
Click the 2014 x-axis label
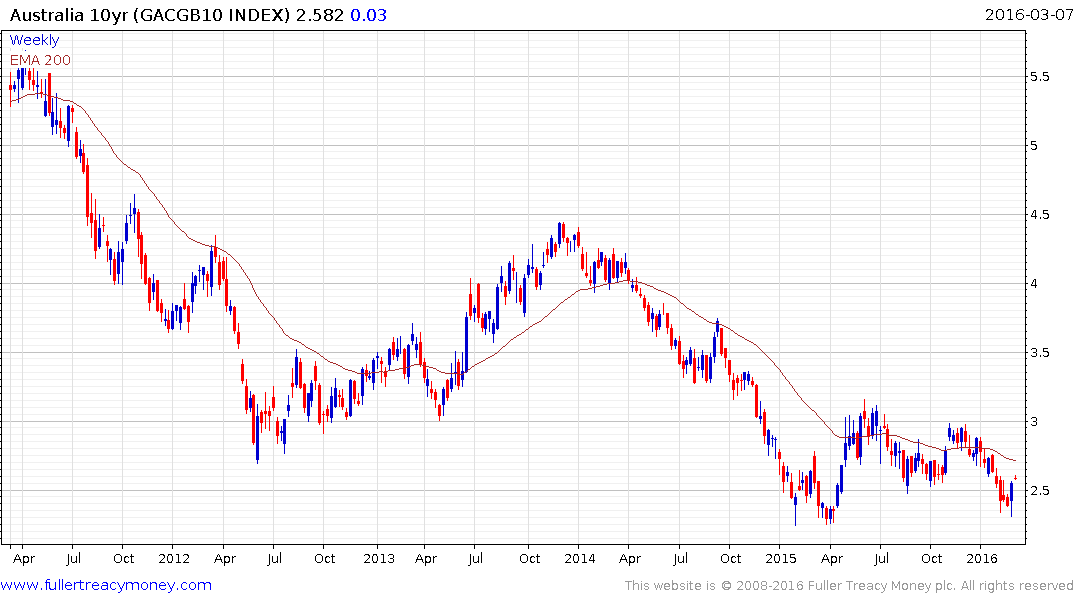click(x=580, y=558)
